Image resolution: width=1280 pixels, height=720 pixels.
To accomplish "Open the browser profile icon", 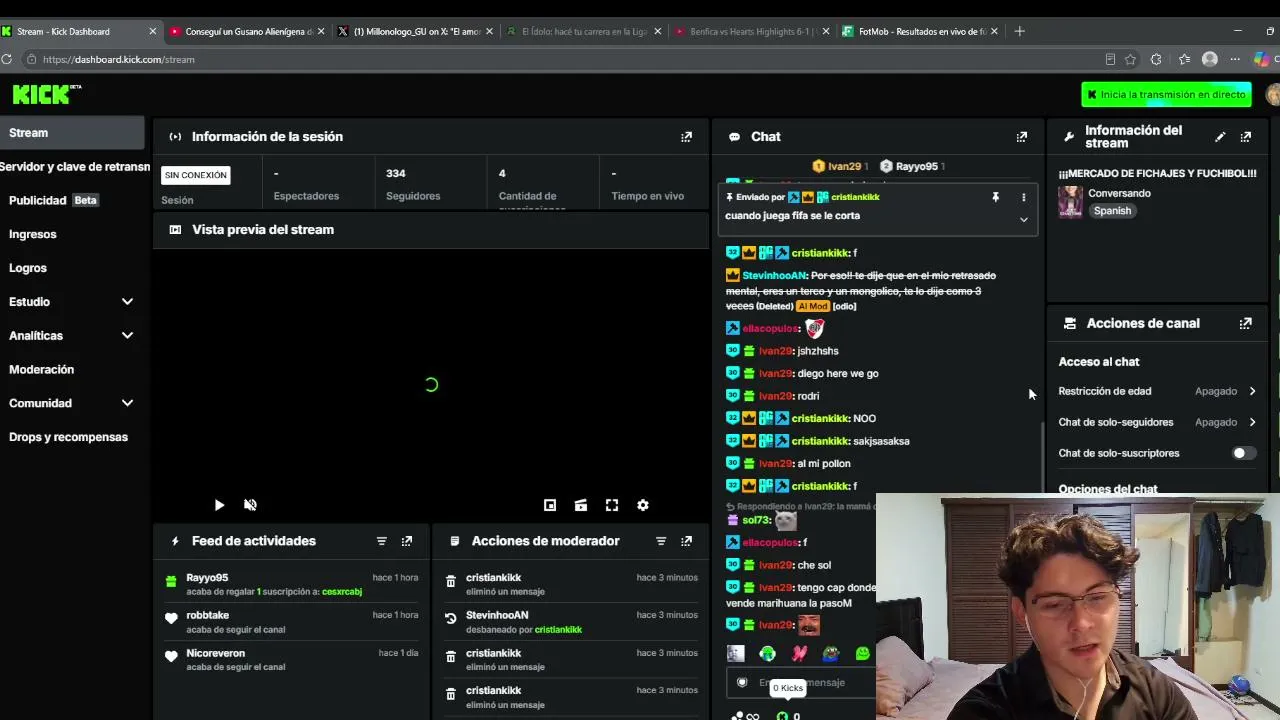I will (1209, 60).
